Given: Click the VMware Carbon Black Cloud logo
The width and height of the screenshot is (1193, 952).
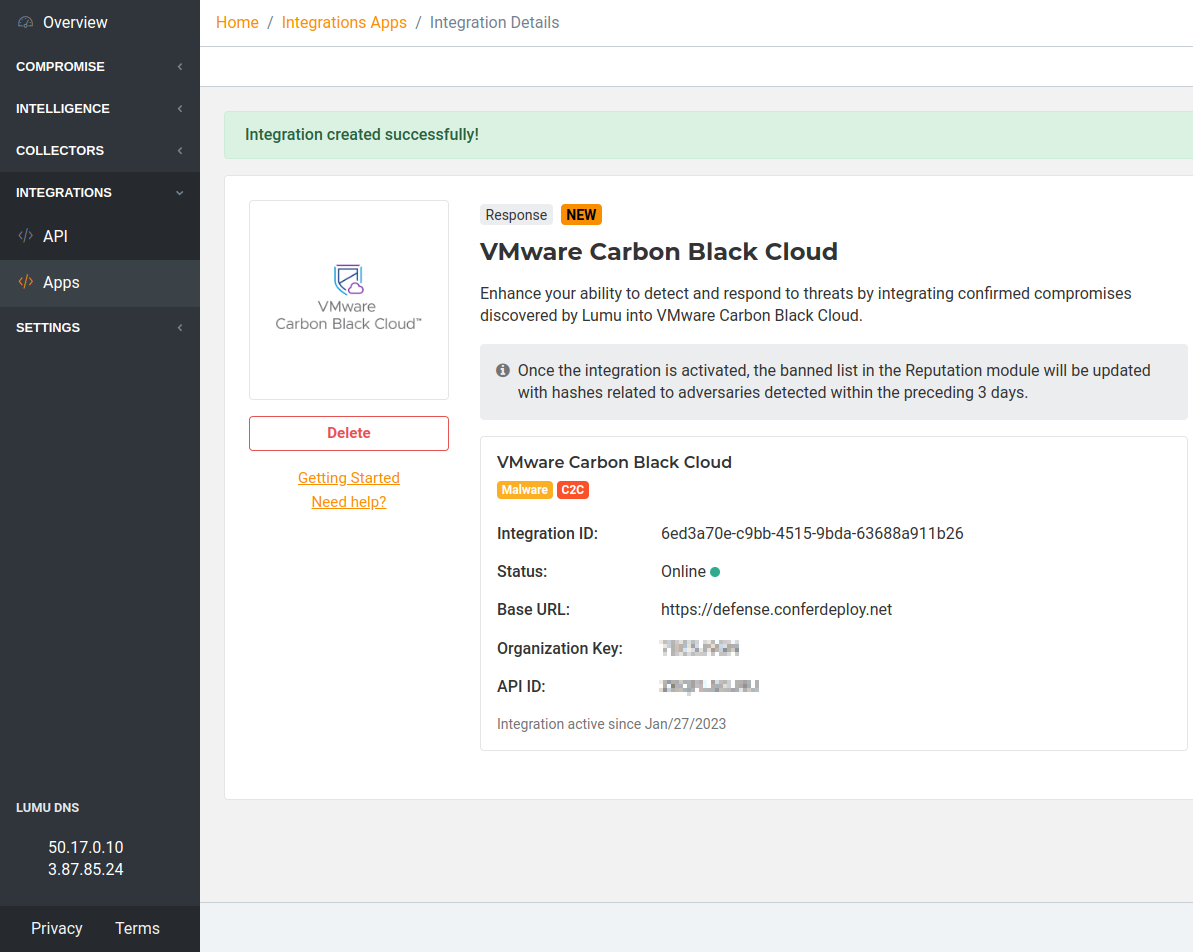Looking at the screenshot, I should 348,298.
